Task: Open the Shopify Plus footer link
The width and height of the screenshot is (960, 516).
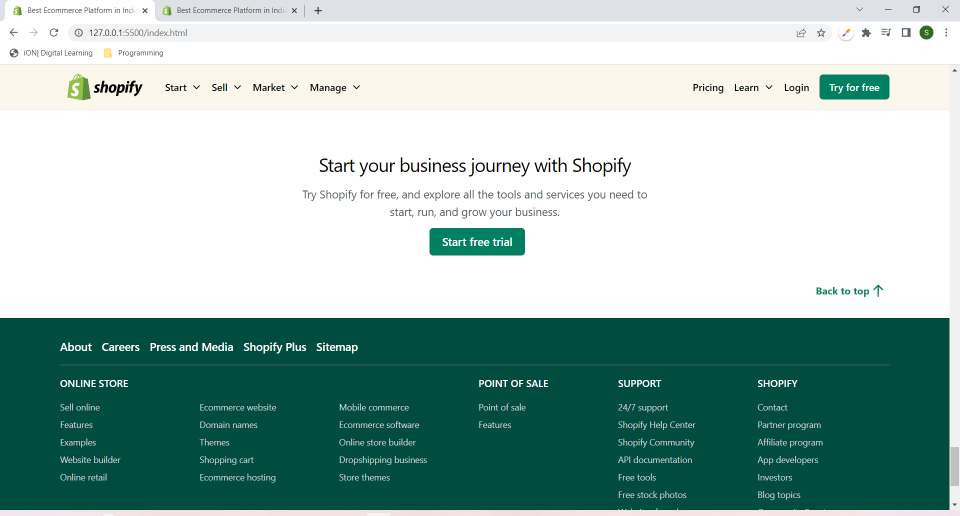Action: (274, 347)
